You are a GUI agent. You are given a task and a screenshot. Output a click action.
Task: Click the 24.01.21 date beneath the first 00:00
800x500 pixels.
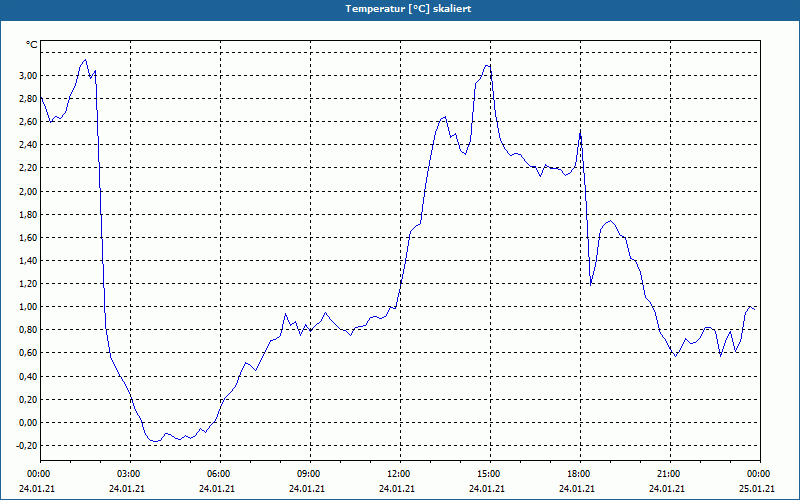[x=37, y=488]
